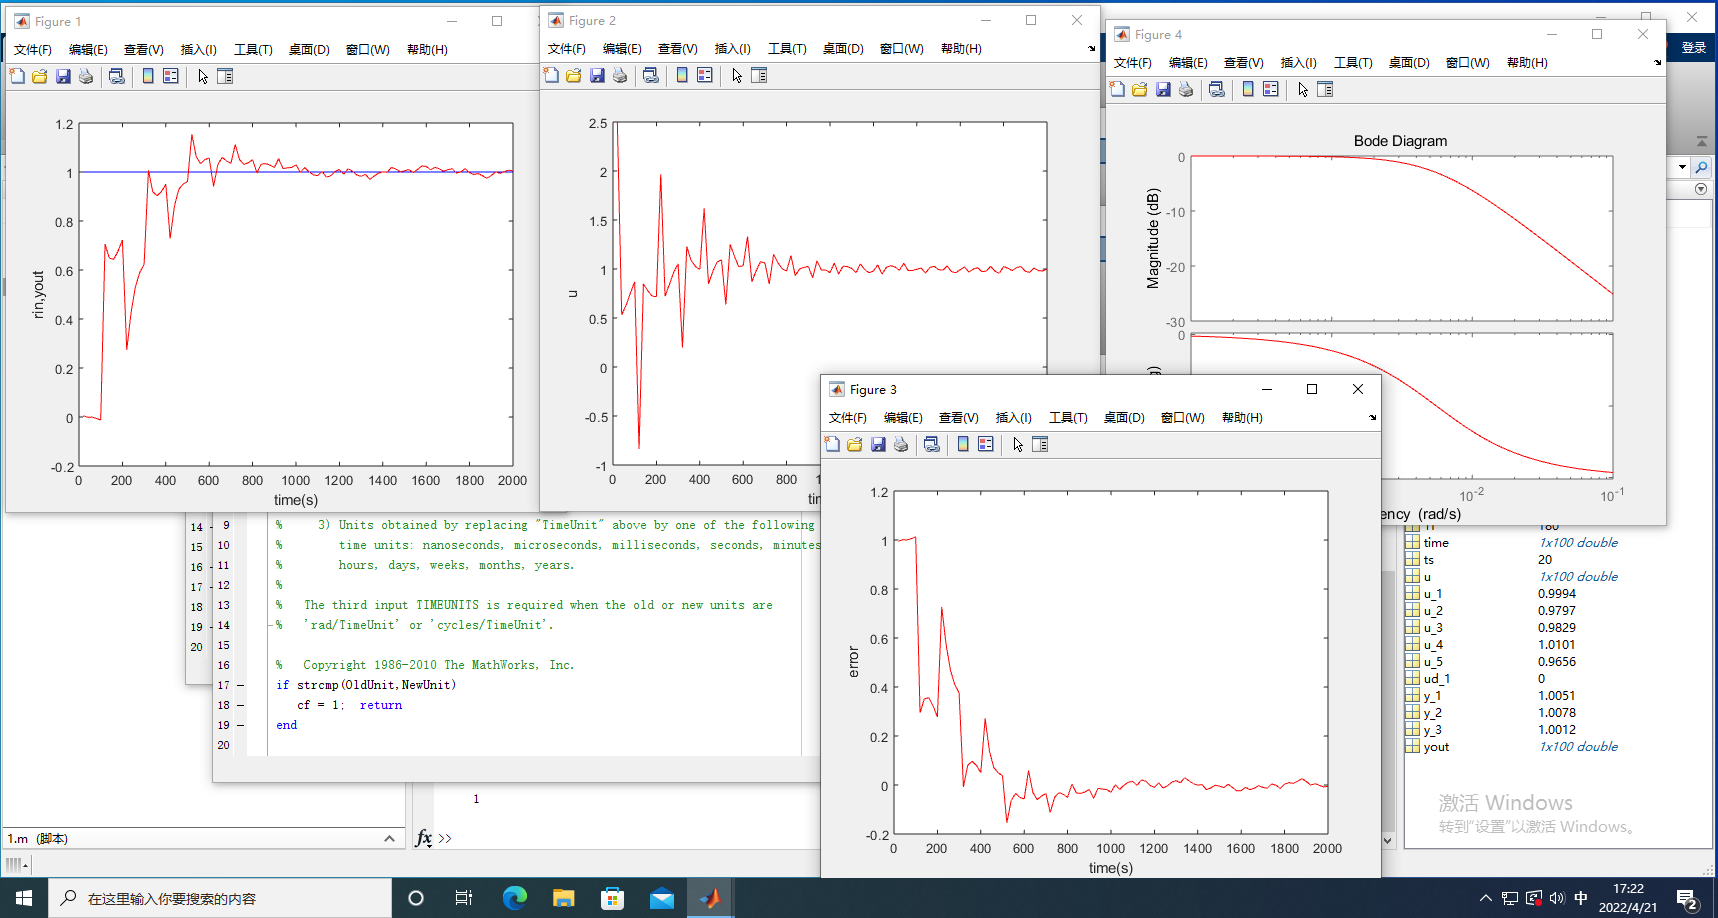
Task: Toggle Insert Colorbar in Figure 3 toolbar
Action: click(x=963, y=444)
